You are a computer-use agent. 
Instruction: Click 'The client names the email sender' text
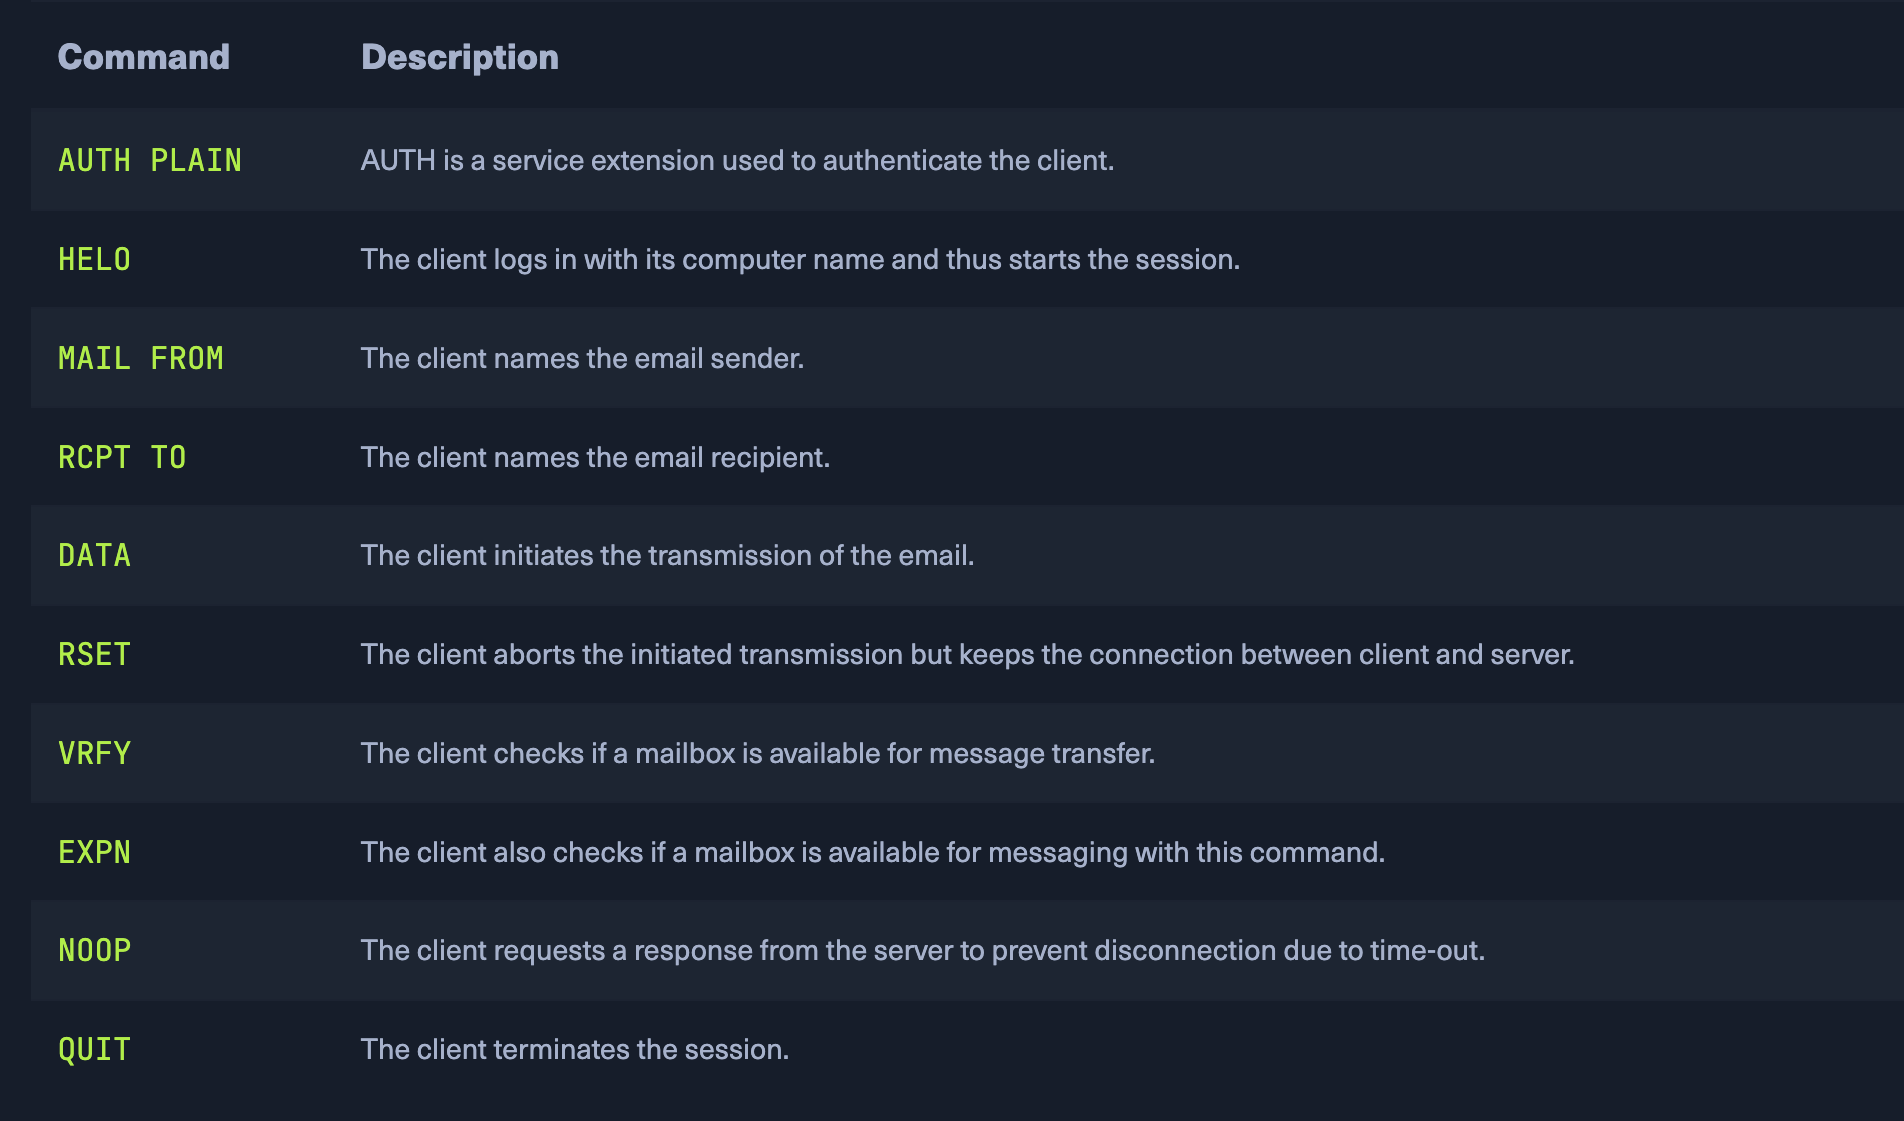click(x=582, y=358)
